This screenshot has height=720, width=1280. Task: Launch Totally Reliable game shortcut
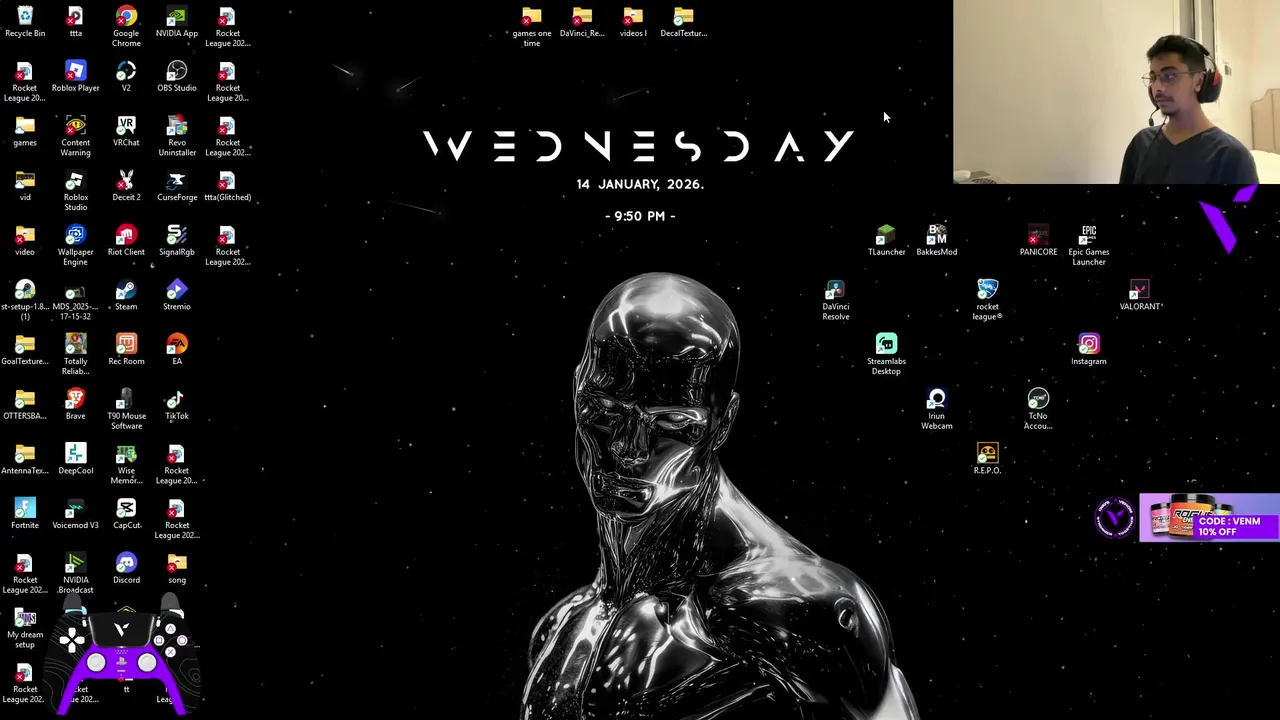(76, 355)
